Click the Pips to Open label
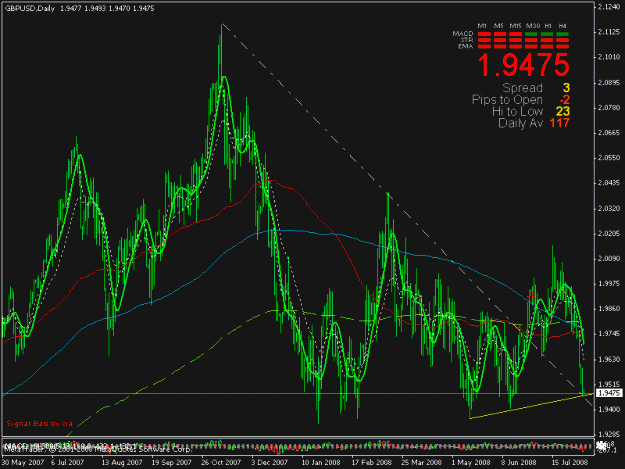 tap(507, 100)
